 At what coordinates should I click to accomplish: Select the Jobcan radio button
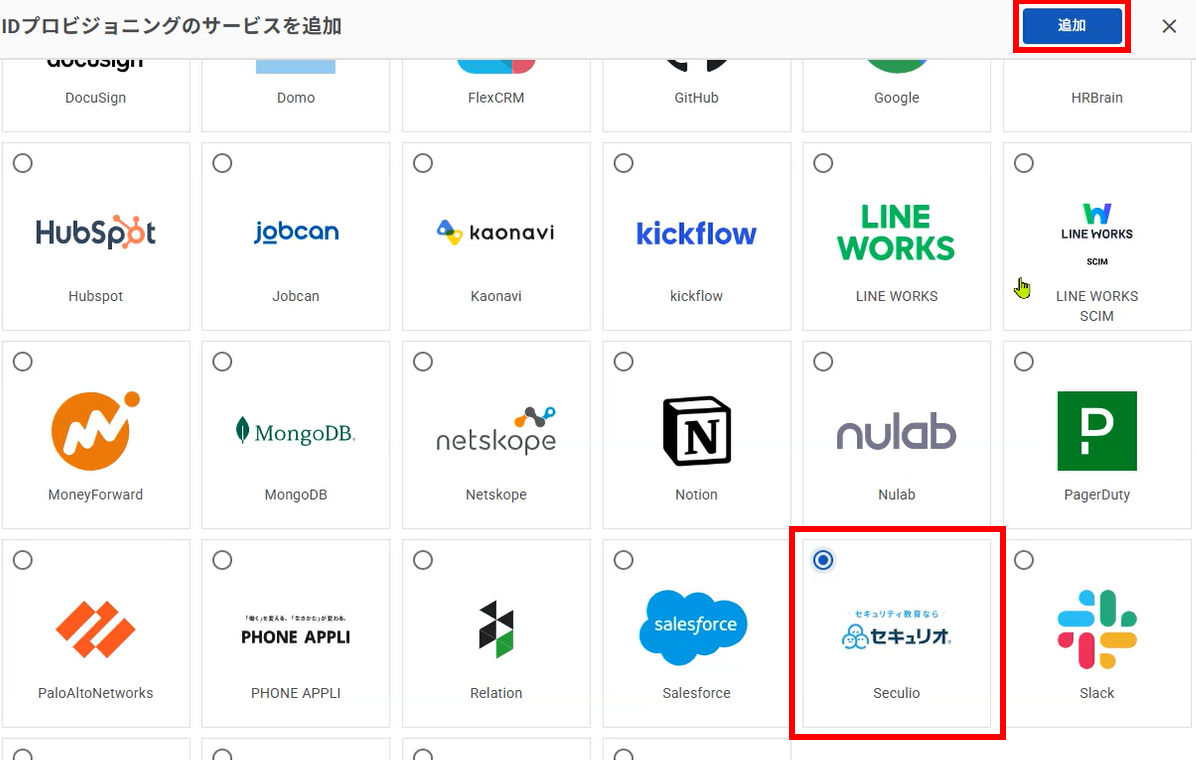(x=223, y=163)
